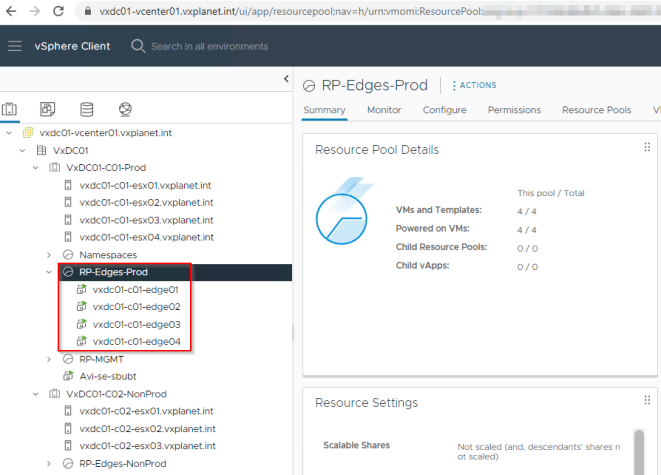Click the RP-Edges-Prod pool icon in tree

point(68,272)
